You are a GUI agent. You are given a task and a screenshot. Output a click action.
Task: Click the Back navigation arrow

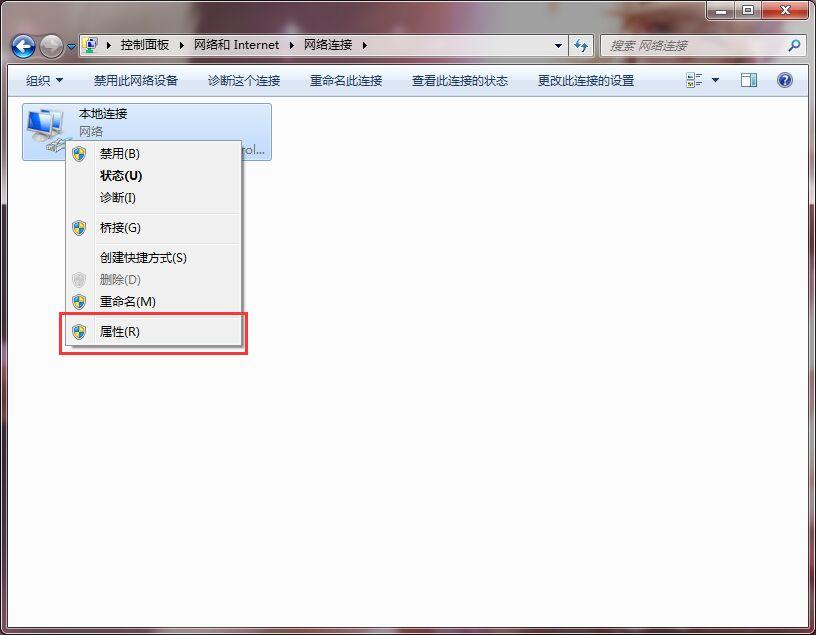point(23,47)
